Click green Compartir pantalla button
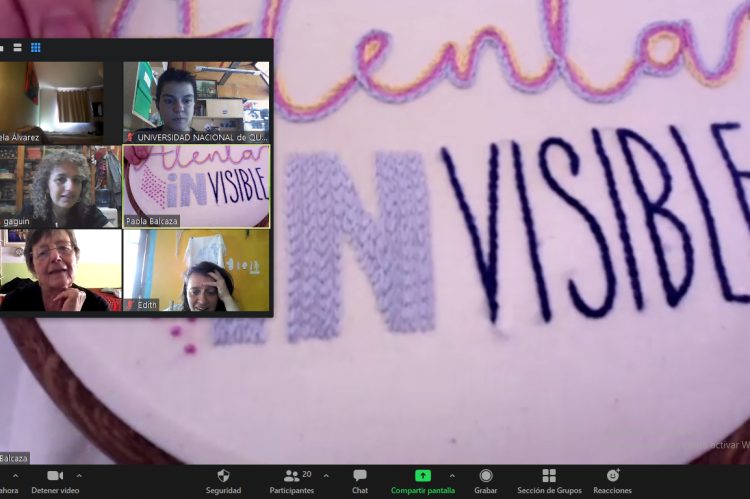 tap(422, 479)
